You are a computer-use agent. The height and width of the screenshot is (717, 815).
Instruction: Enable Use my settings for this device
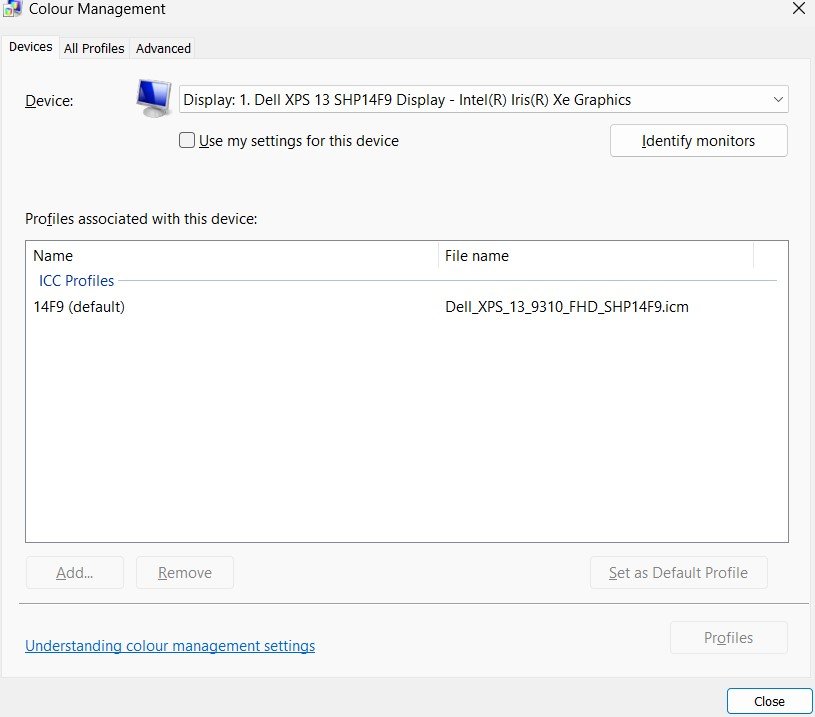tap(187, 140)
